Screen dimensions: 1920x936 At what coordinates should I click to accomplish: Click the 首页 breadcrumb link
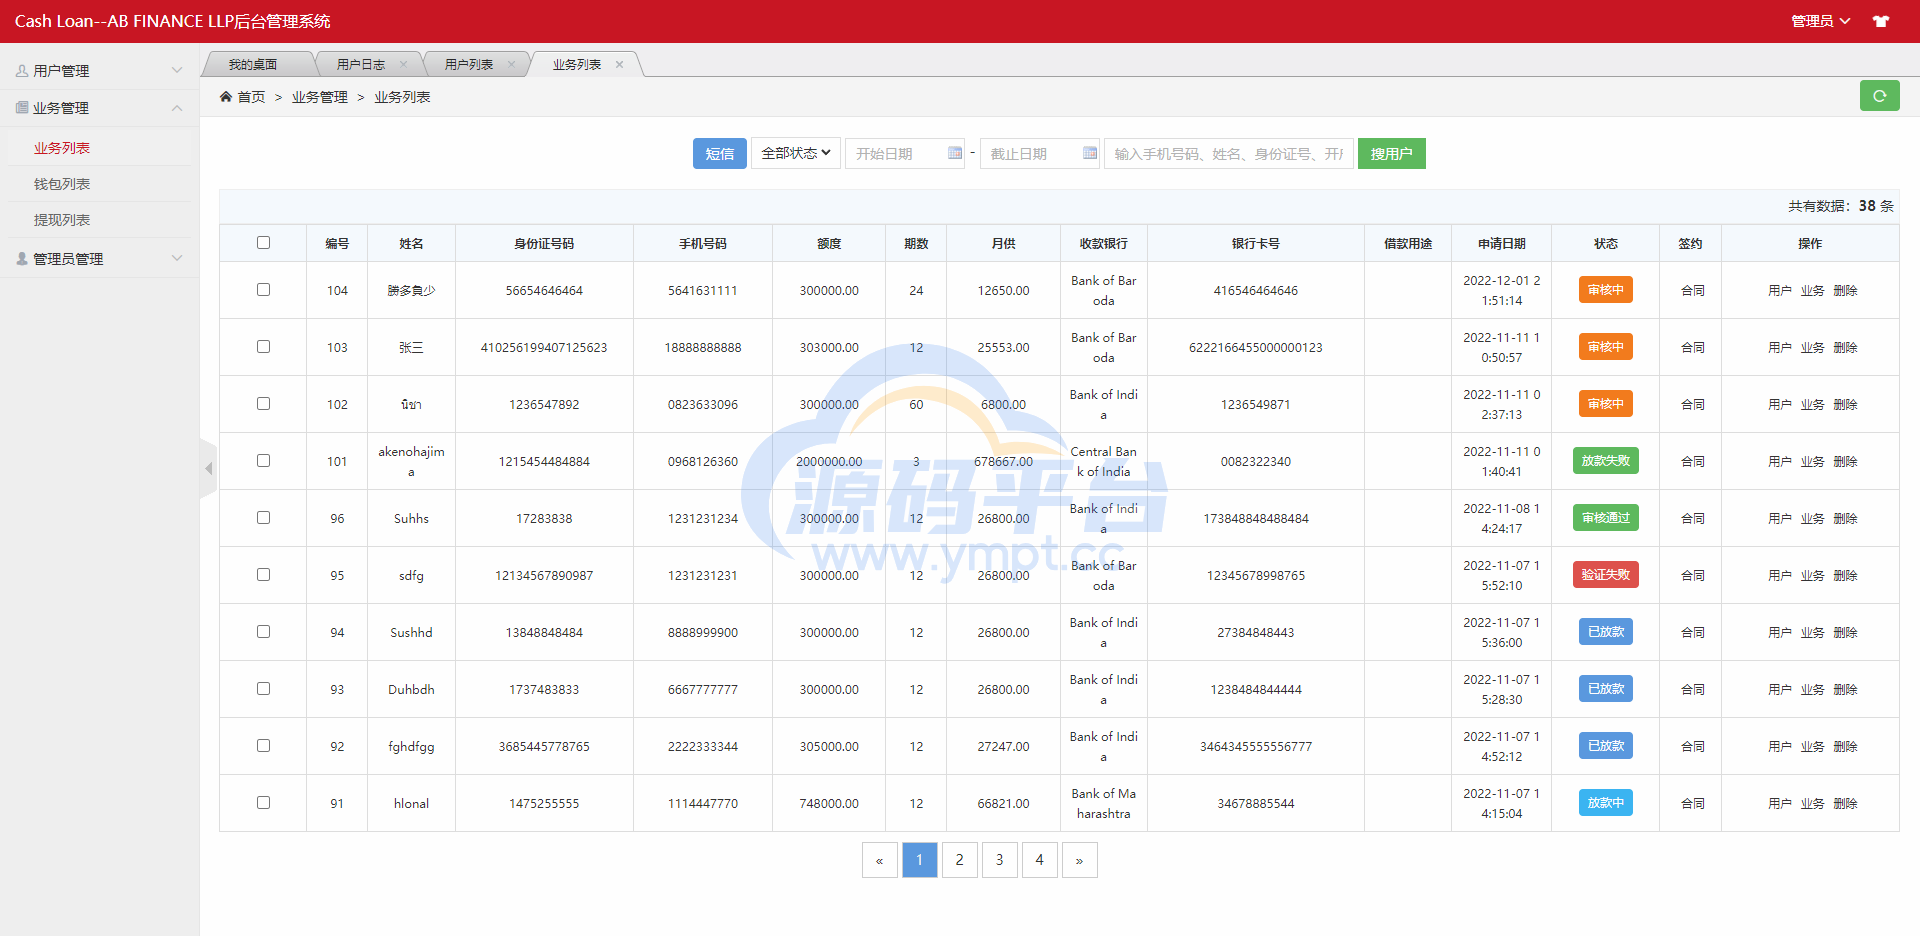pyautogui.click(x=251, y=97)
